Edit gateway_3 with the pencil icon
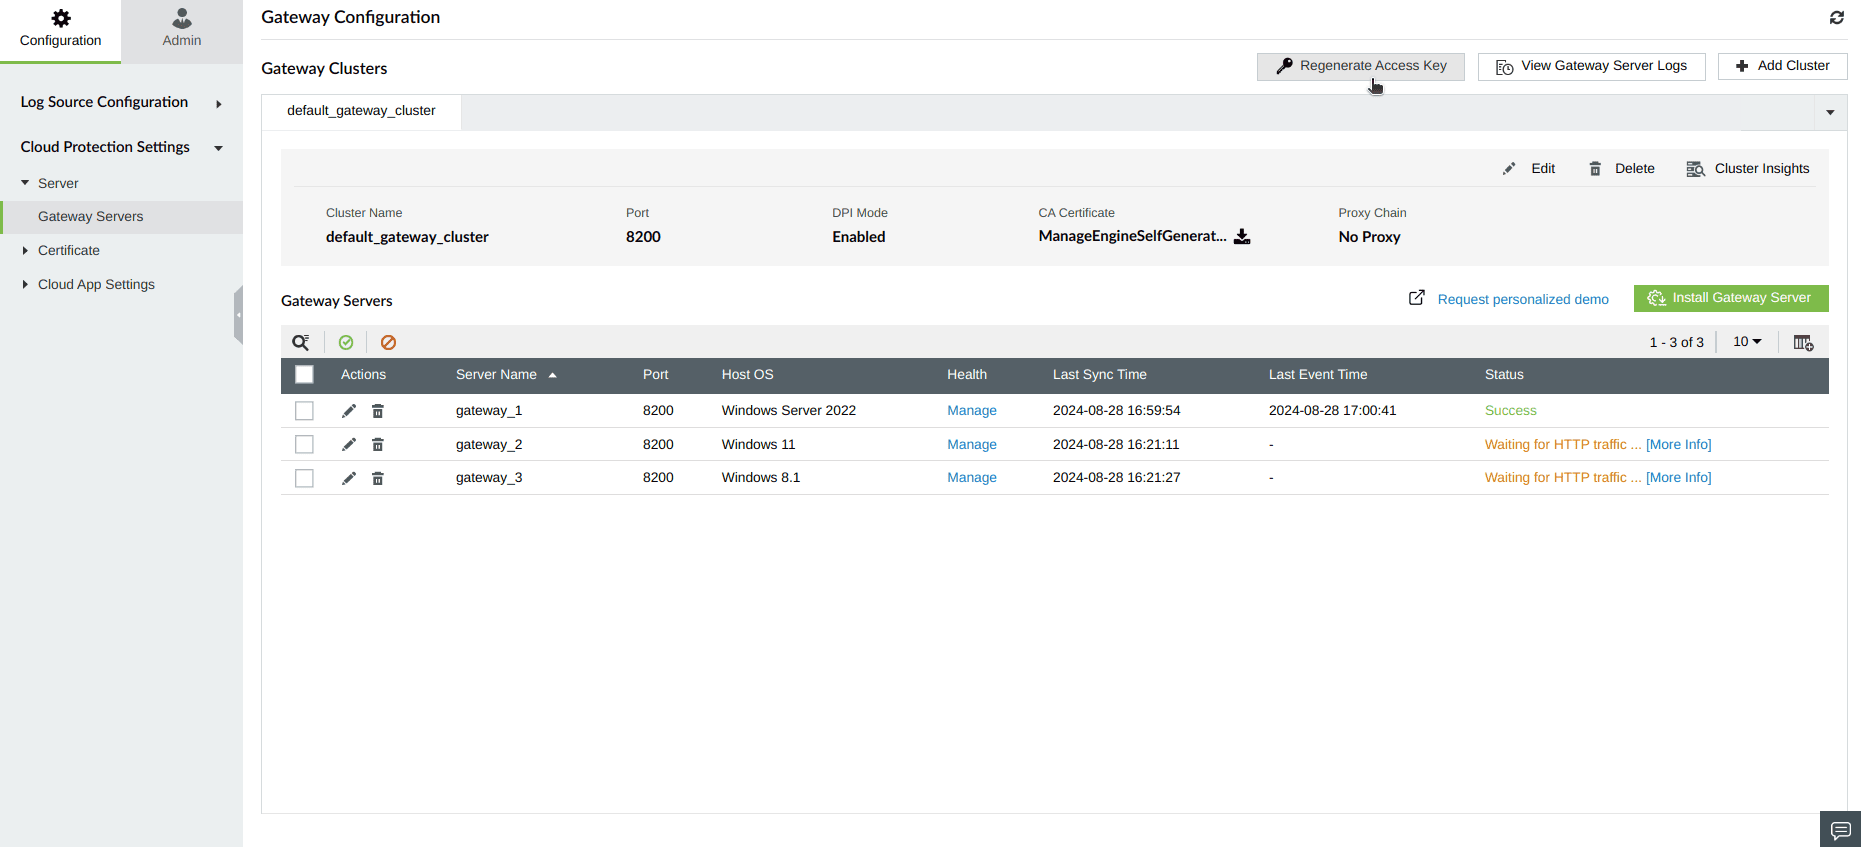This screenshot has height=847, width=1865. point(349,478)
